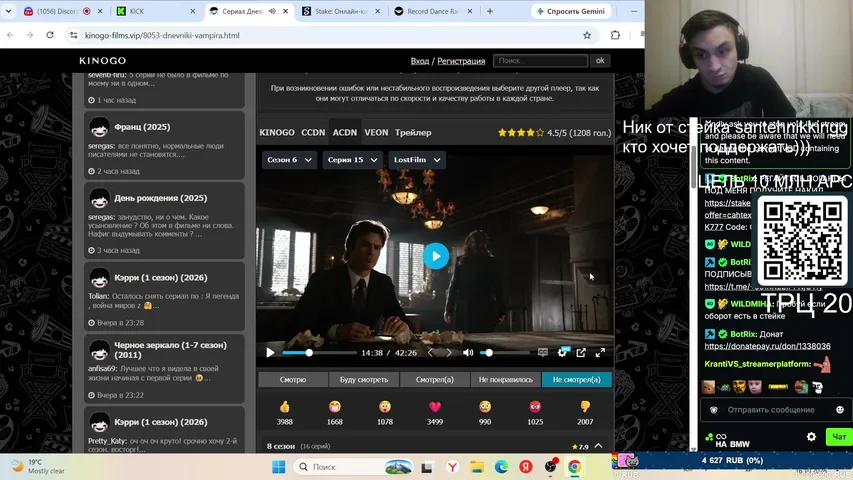Start video with the large center play button
Viewport: 853px width, 480px height.
[x=436, y=256]
